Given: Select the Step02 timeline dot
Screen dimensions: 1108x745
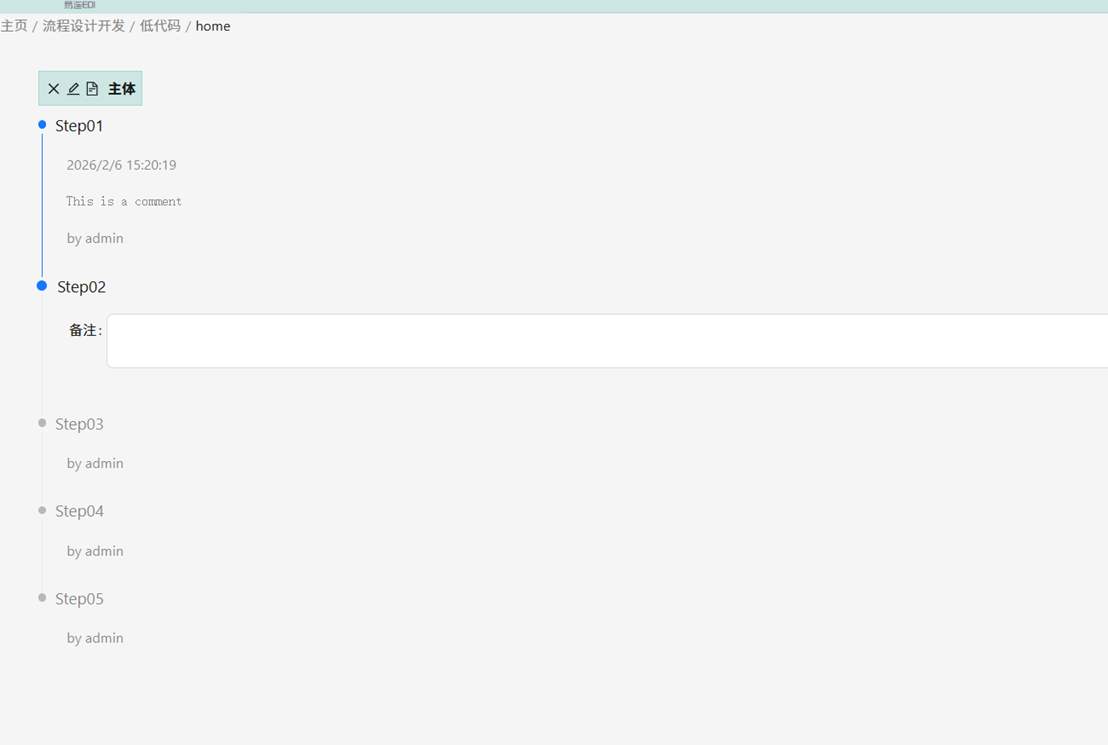Looking at the screenshot, I should click(42, 286).
